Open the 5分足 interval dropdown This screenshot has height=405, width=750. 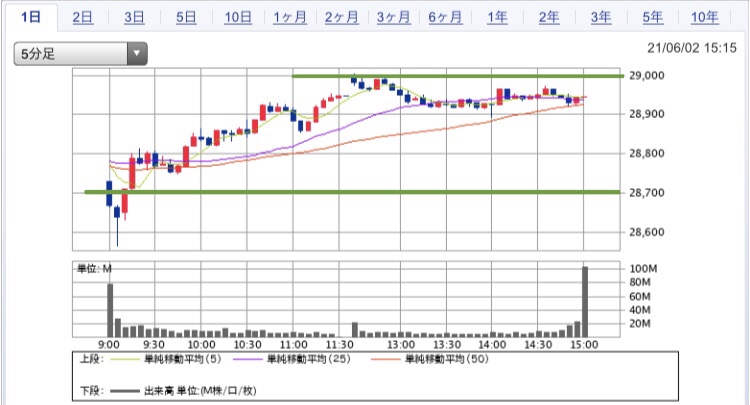click(x=80, y=54)
